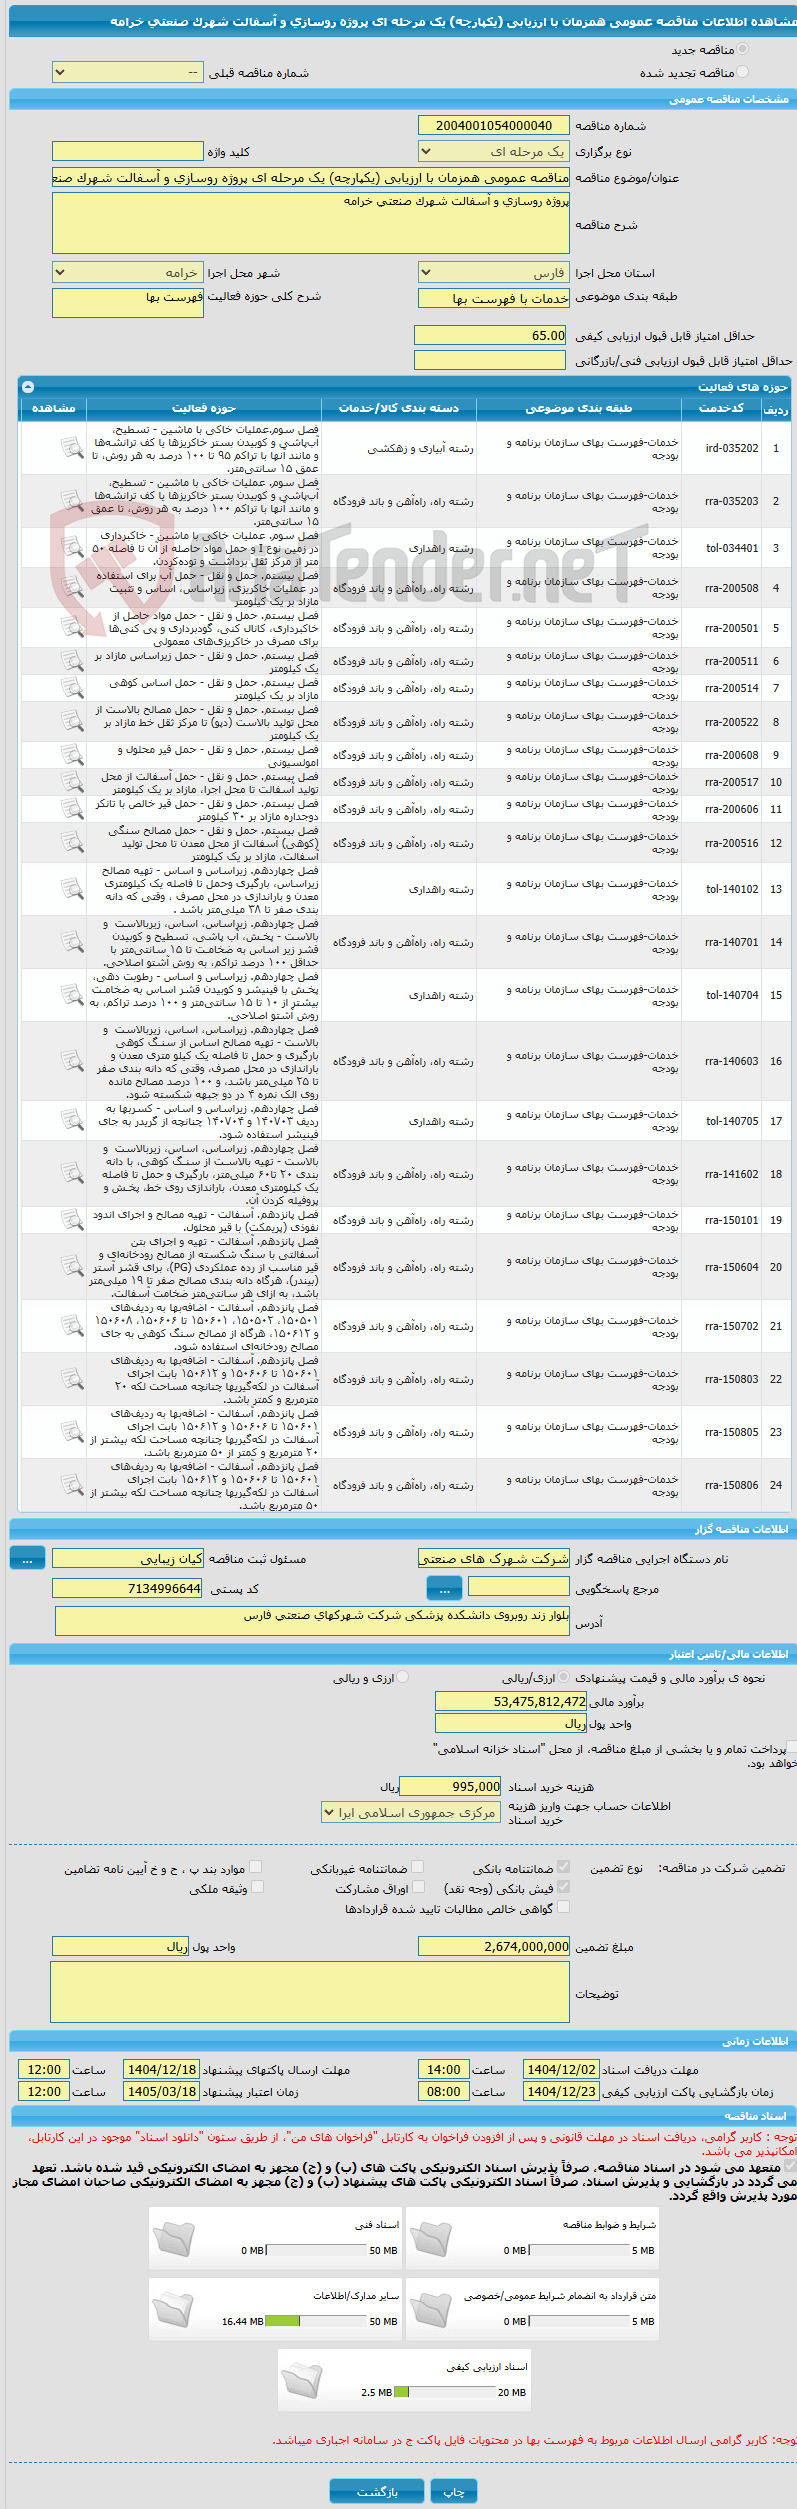
Task: Open شماره مناقصه قبلی dropdown
Action: [x=127, y=72]
